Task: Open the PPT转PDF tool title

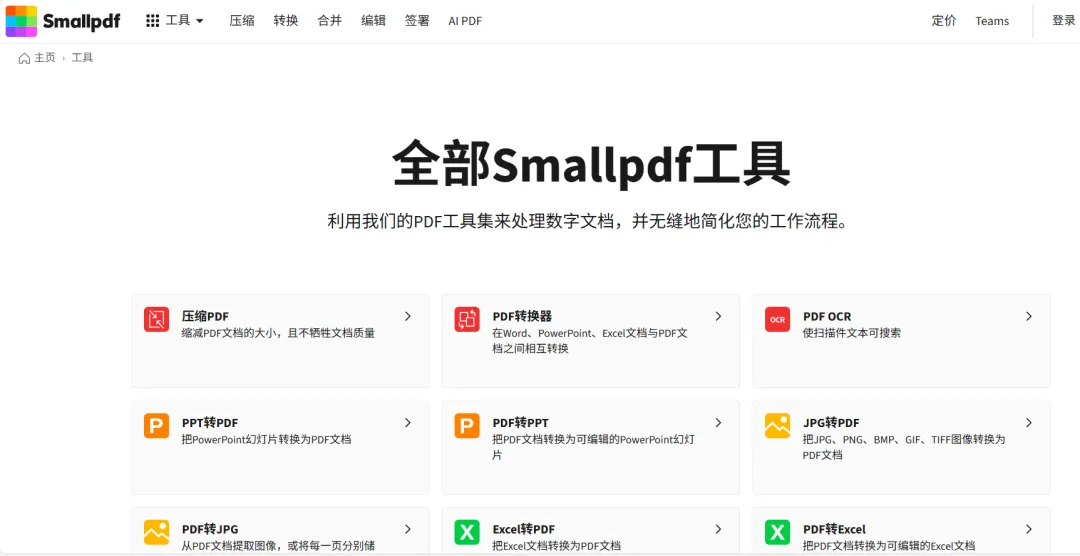Action: [210, 422]
